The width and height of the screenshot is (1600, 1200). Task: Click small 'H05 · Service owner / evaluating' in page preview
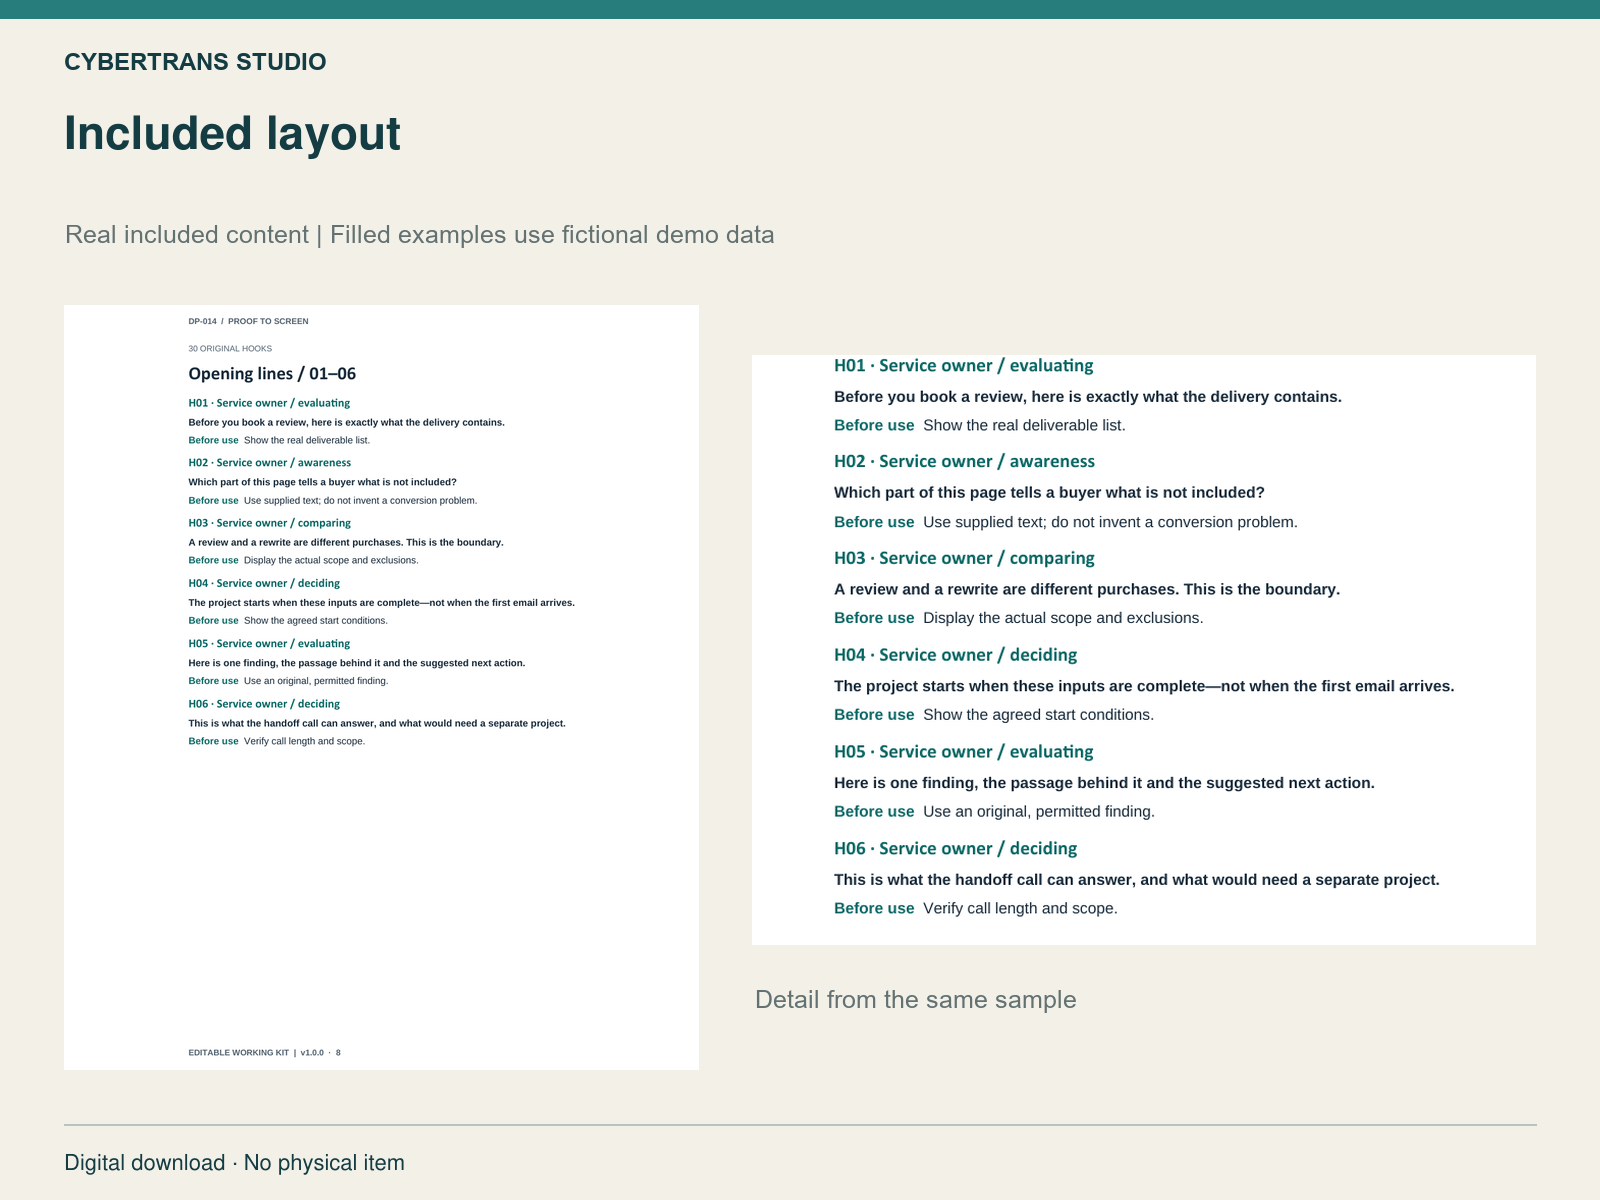coord(269,644)
